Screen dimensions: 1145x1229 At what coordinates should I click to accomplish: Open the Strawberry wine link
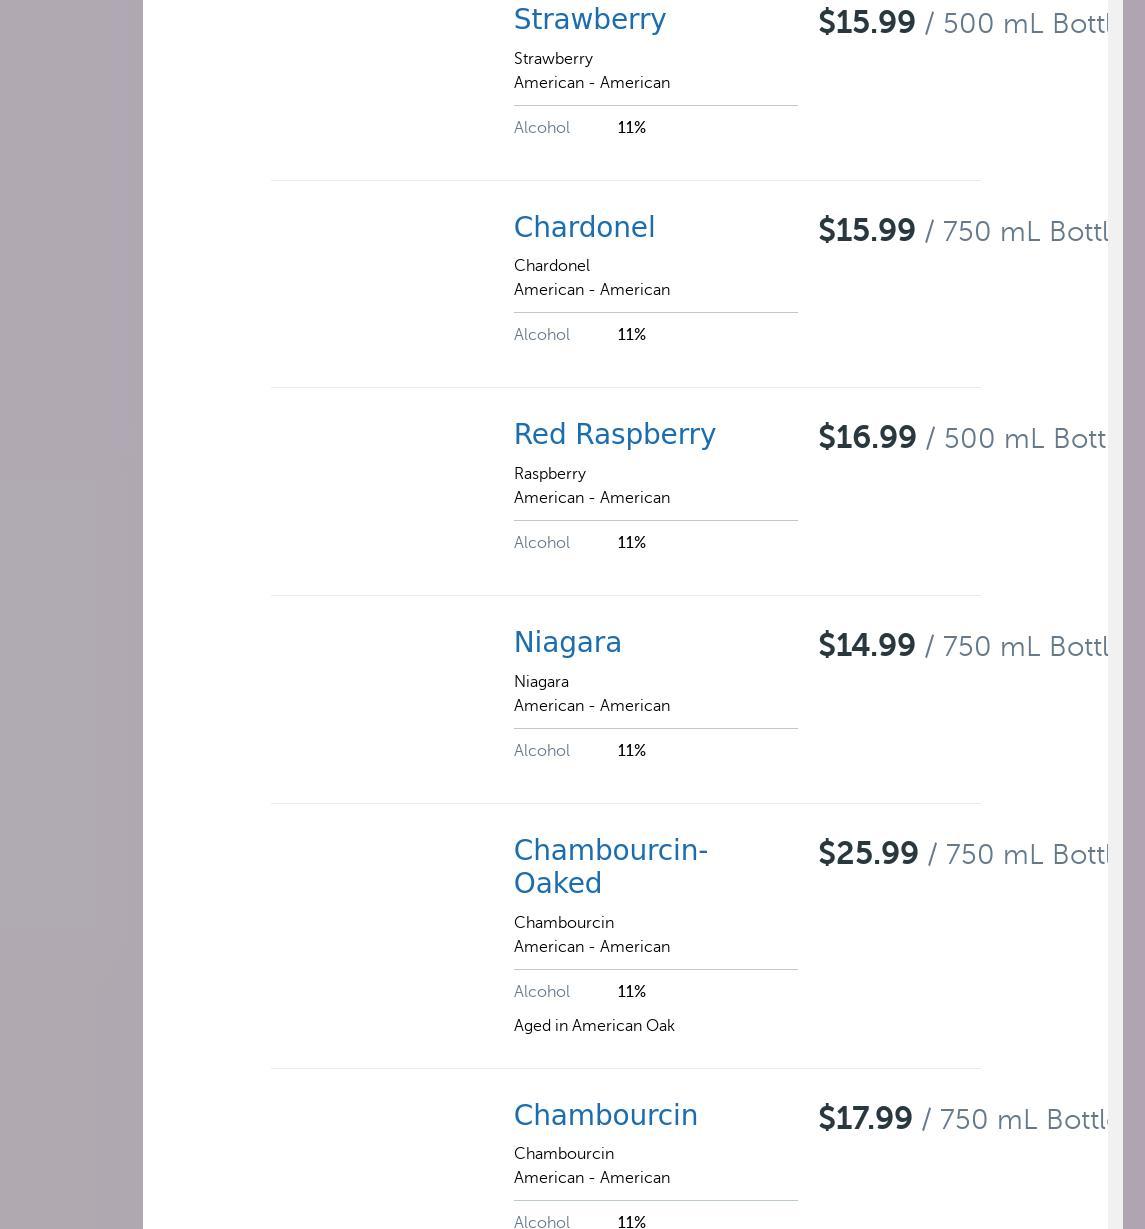(x=589, y=20)
